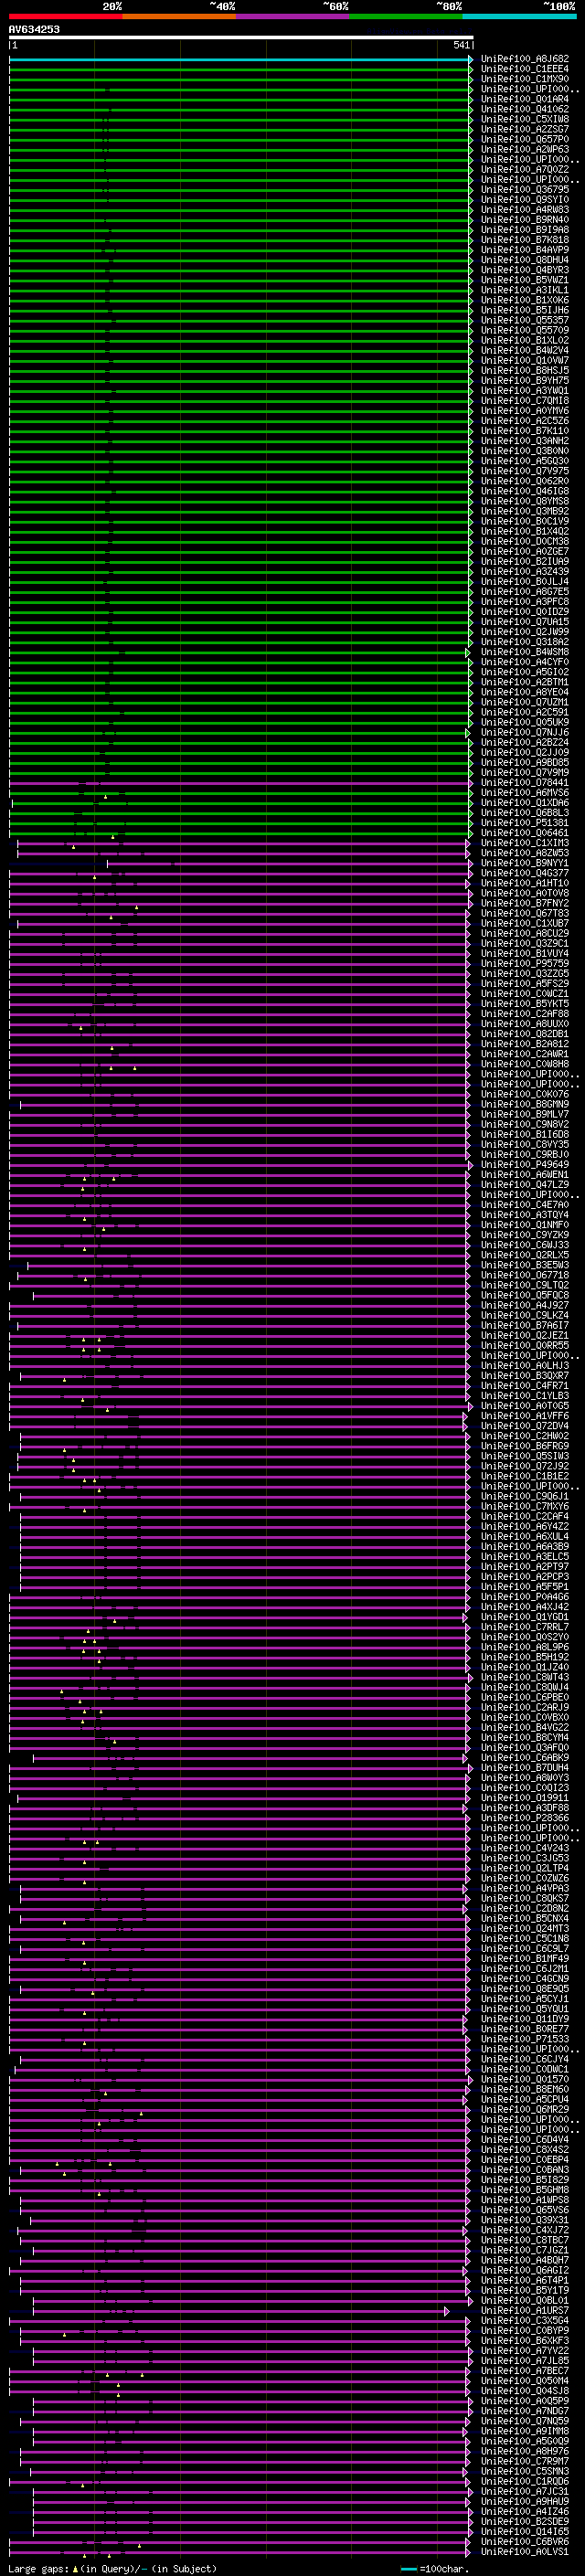Click the cyan ~100% identity legend segment

[520, 16]
